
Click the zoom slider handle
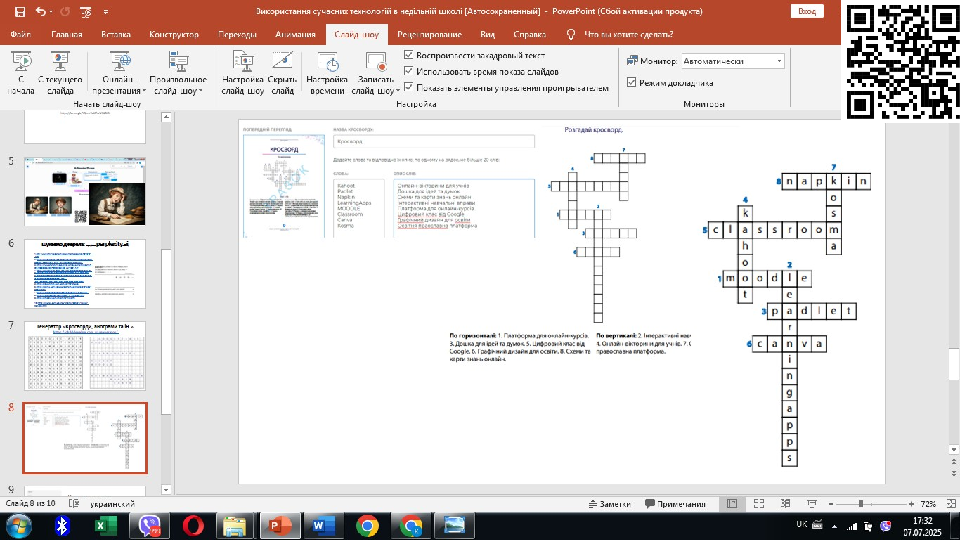pos(861,504)
